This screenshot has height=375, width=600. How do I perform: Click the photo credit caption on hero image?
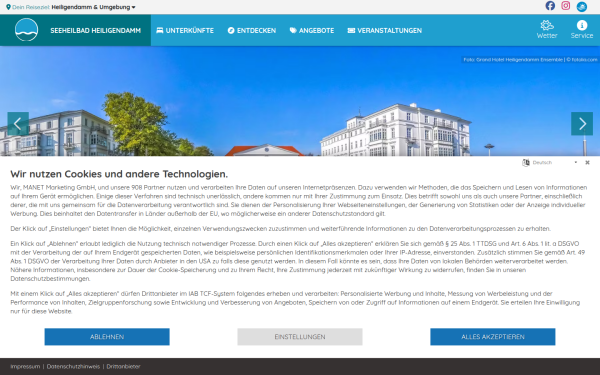click(530, 59)
